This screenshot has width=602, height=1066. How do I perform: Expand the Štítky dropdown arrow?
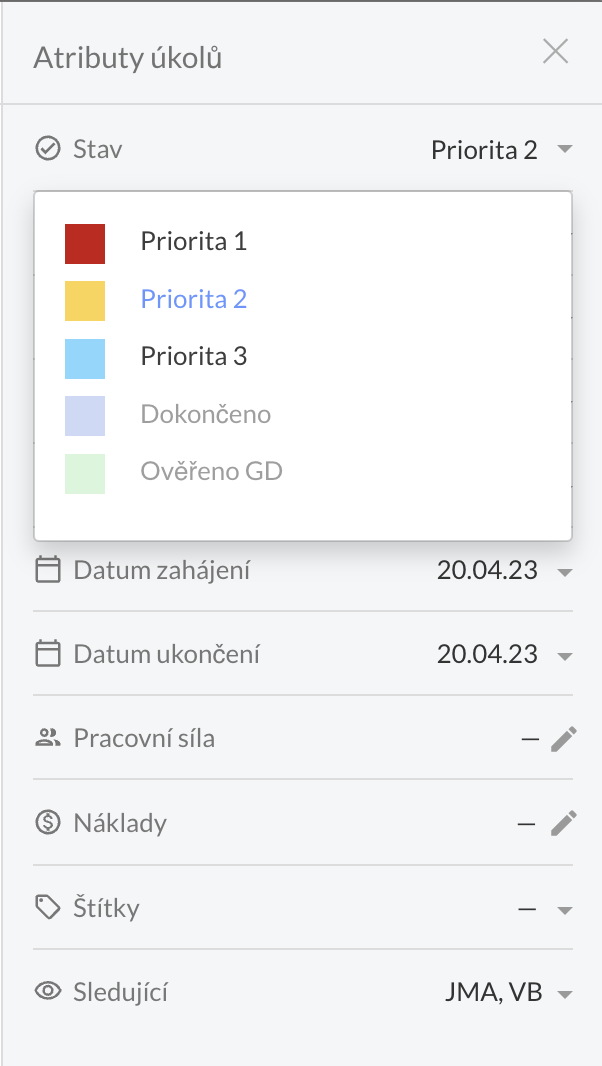pos(564,910)
